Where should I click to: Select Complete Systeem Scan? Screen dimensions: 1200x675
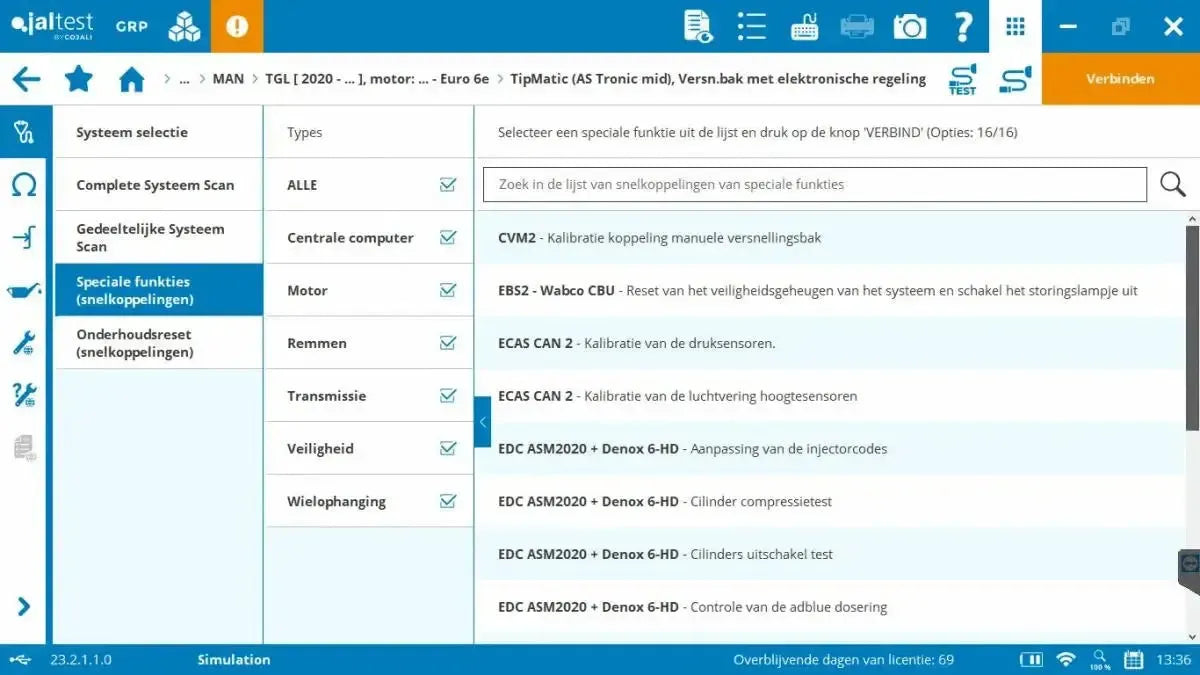158,184
